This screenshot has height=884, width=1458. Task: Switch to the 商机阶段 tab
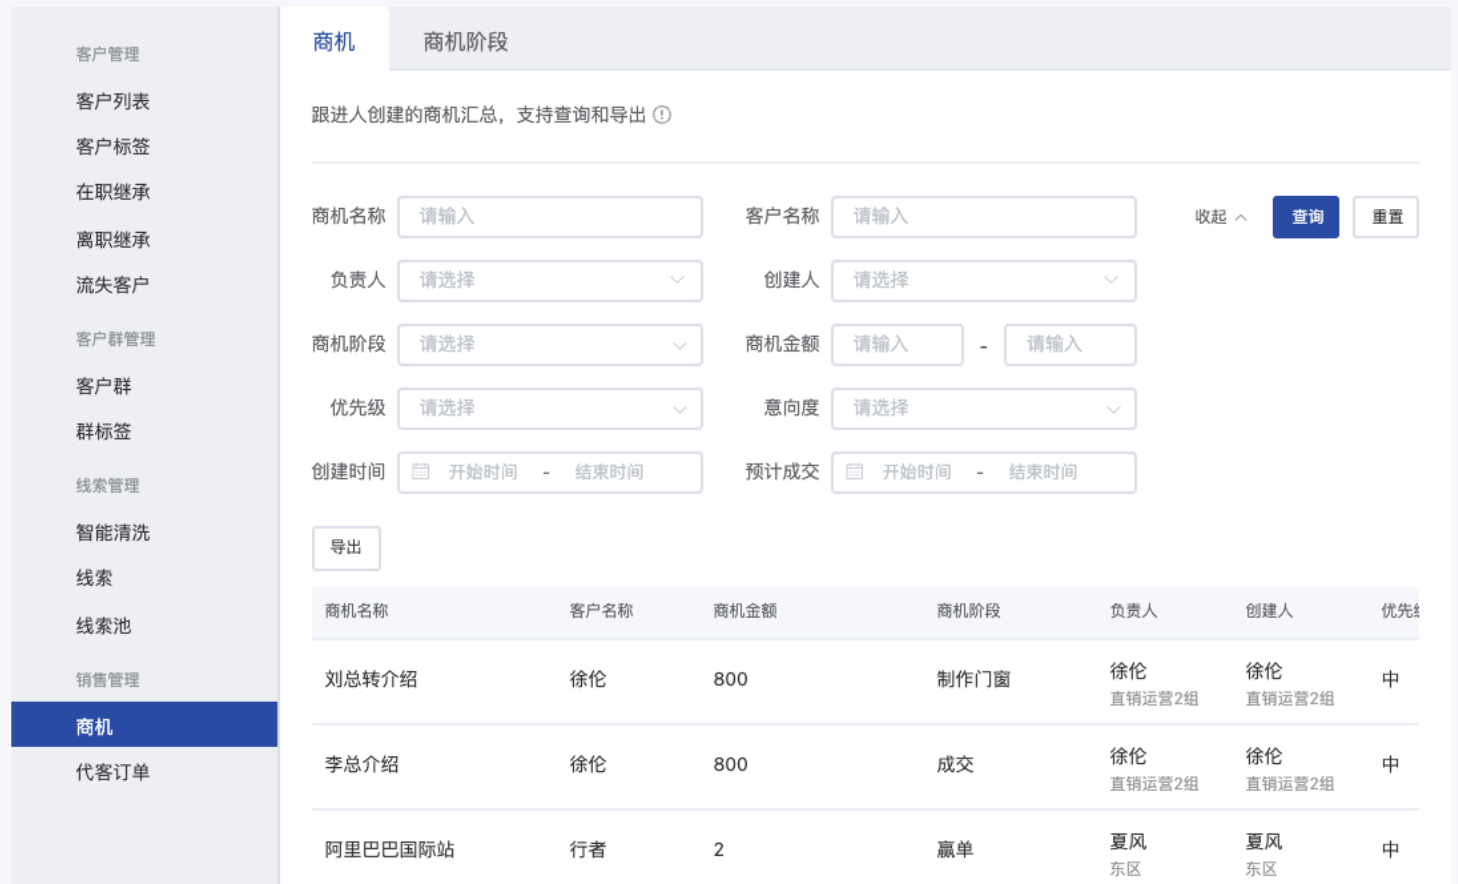465,42
